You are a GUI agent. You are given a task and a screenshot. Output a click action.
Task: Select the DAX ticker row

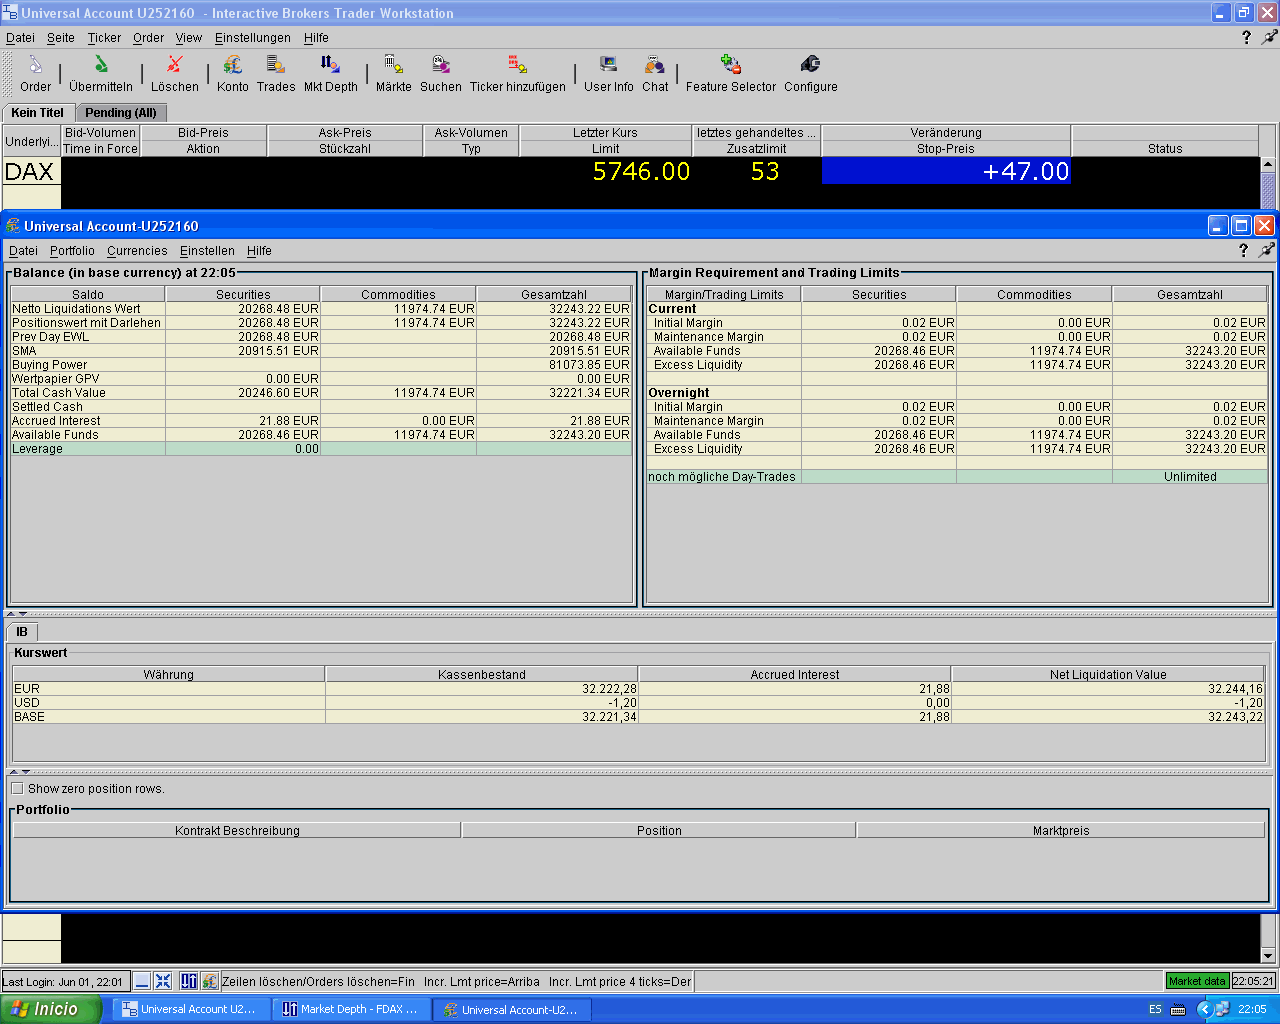point(630,171)
